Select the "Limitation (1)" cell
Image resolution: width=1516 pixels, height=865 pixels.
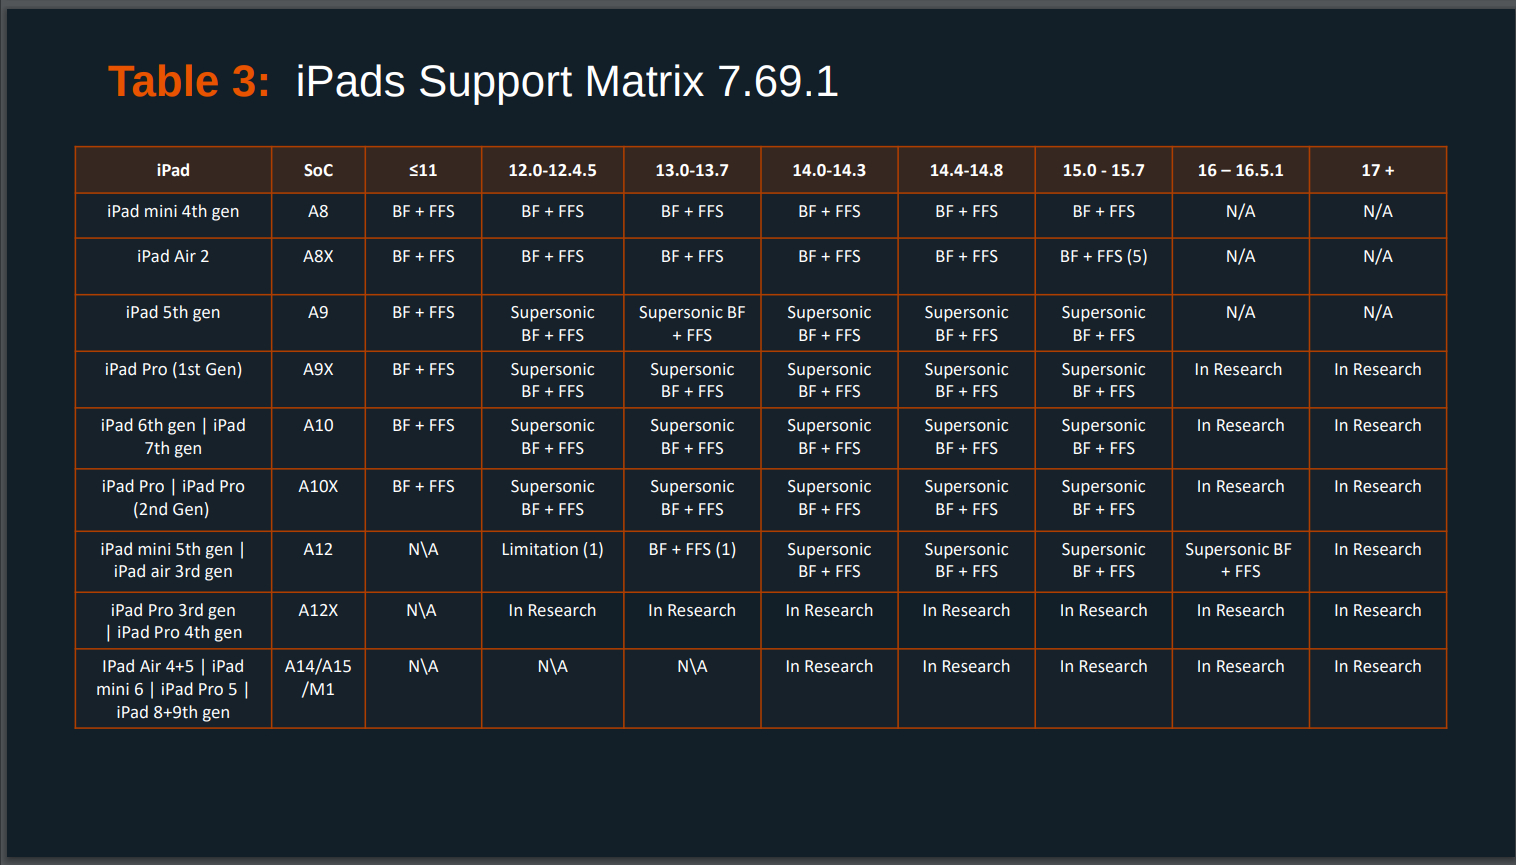[552, 549]
